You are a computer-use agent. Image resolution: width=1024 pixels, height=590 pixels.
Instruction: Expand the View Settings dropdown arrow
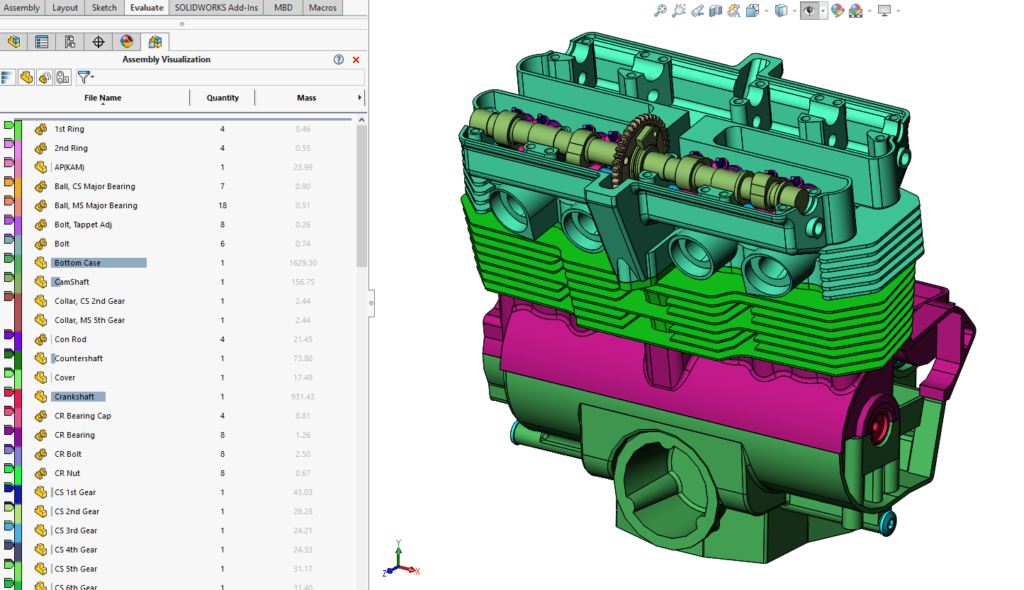899,11
